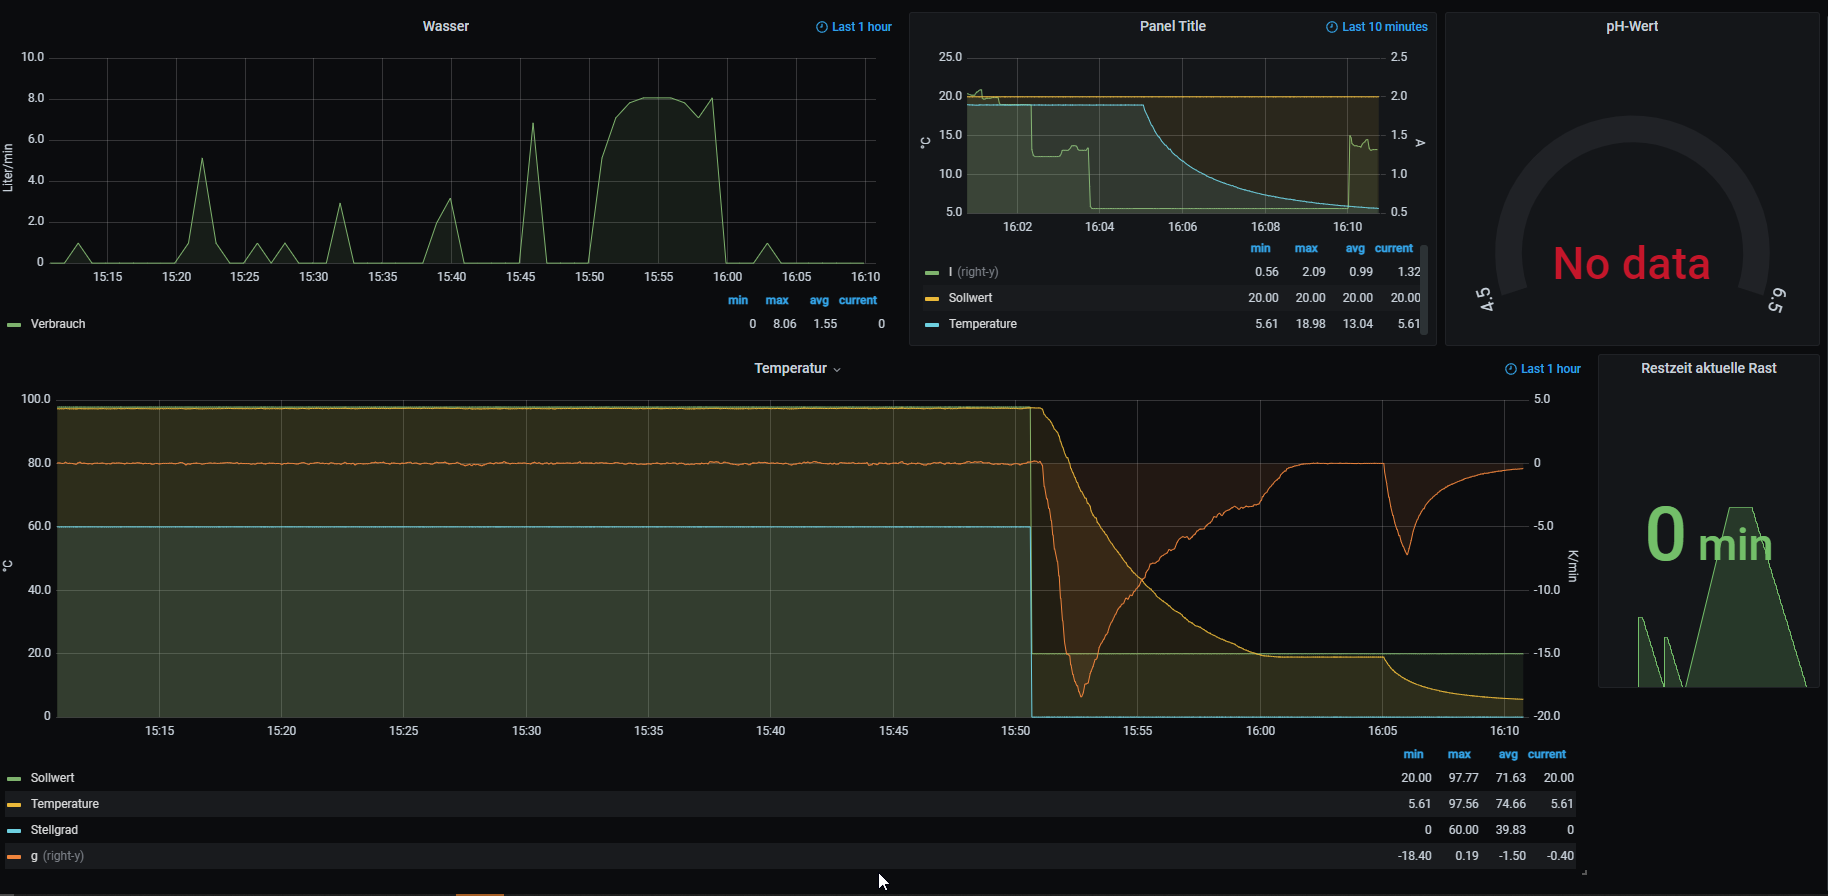The width and height of the screenshot is (1828, 896).
Task: Click the Last 10 minutes time override label
Action: [x=1384, y=27]
